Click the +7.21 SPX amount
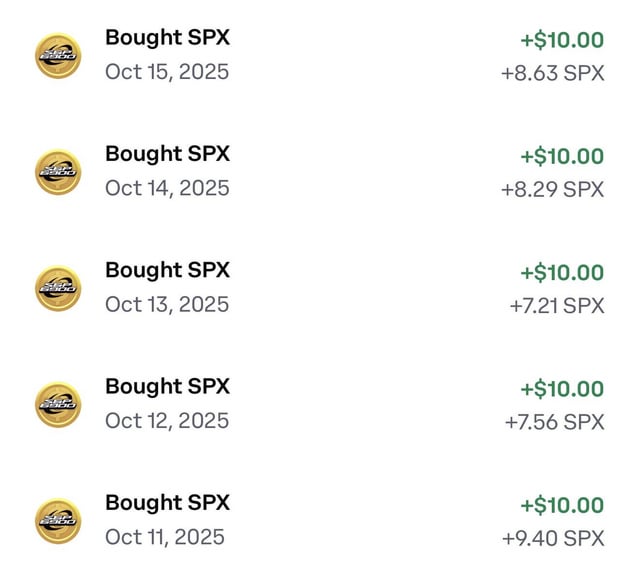 pos(556,305)
